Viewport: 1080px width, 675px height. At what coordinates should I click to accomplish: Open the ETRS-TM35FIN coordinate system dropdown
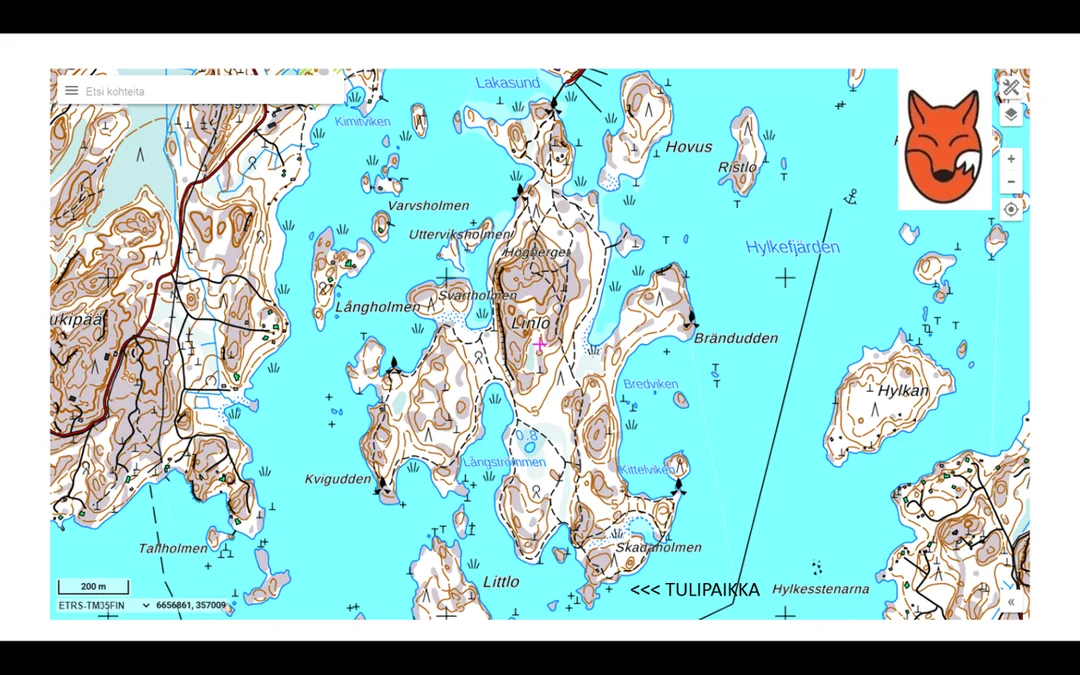[104, 606]
